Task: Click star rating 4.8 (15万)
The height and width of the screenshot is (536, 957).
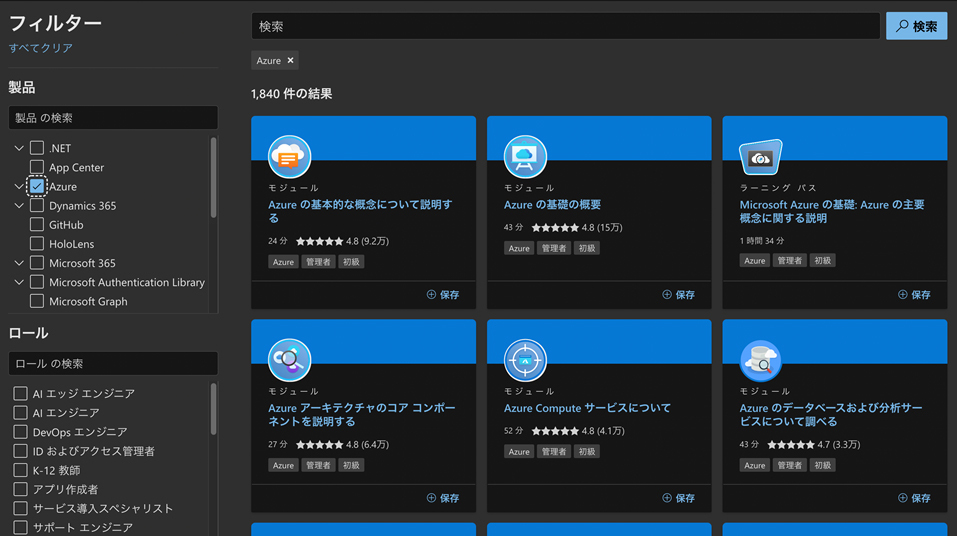Action: [577, 228]
